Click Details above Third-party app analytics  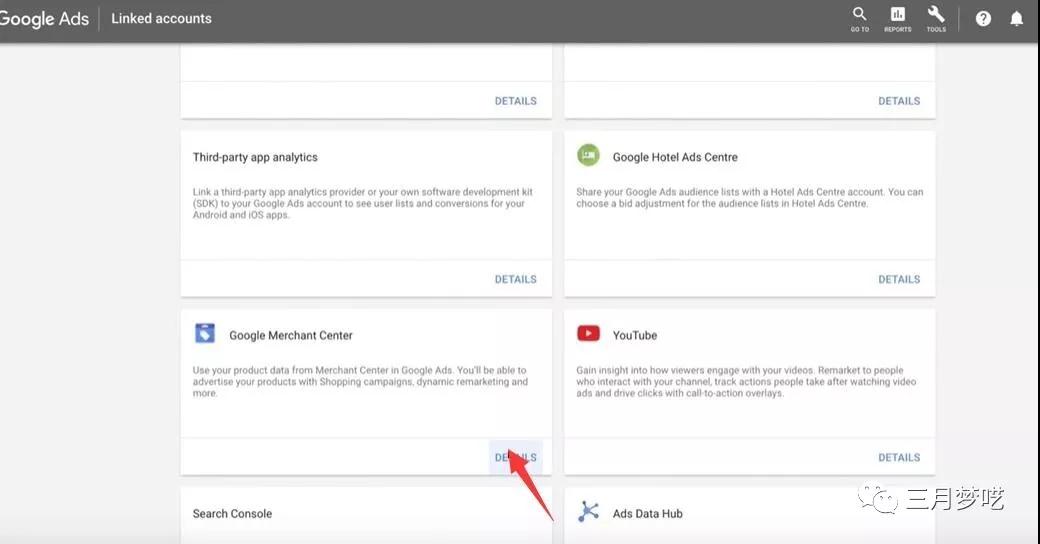click(515, 101)
